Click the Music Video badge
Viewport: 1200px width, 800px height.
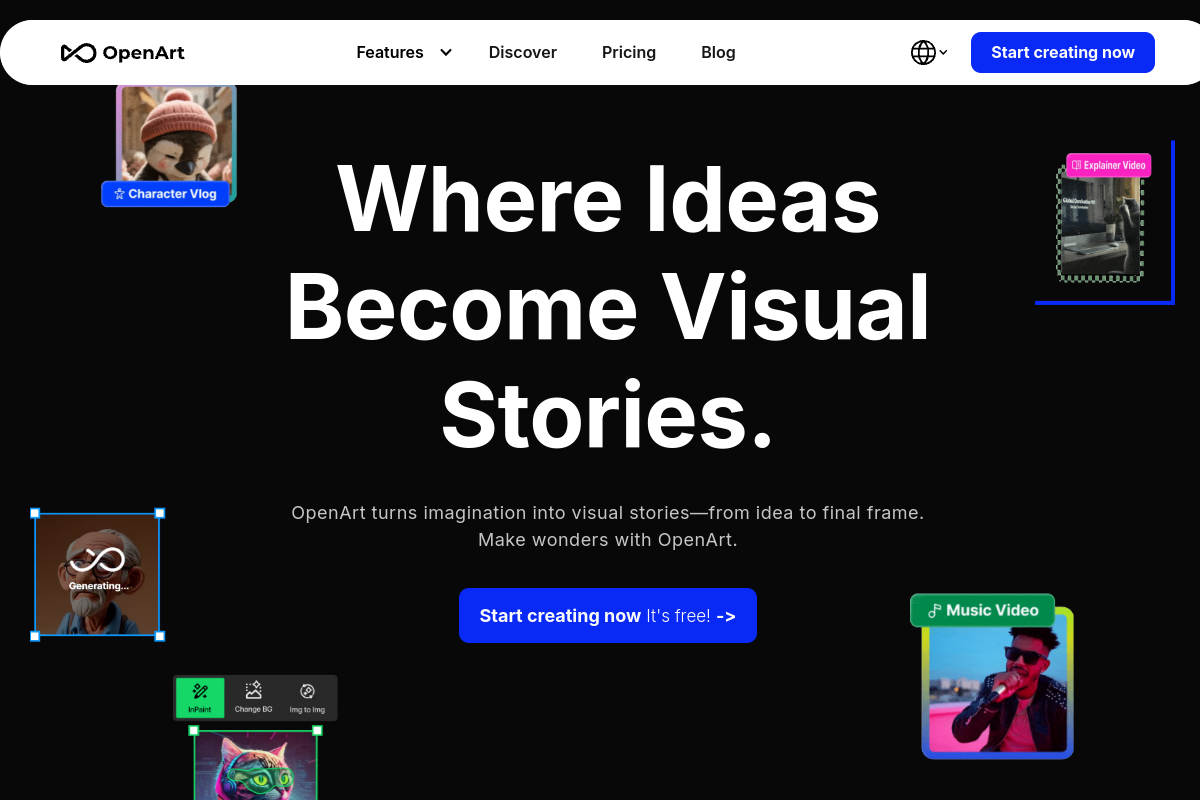click(982, 610)
